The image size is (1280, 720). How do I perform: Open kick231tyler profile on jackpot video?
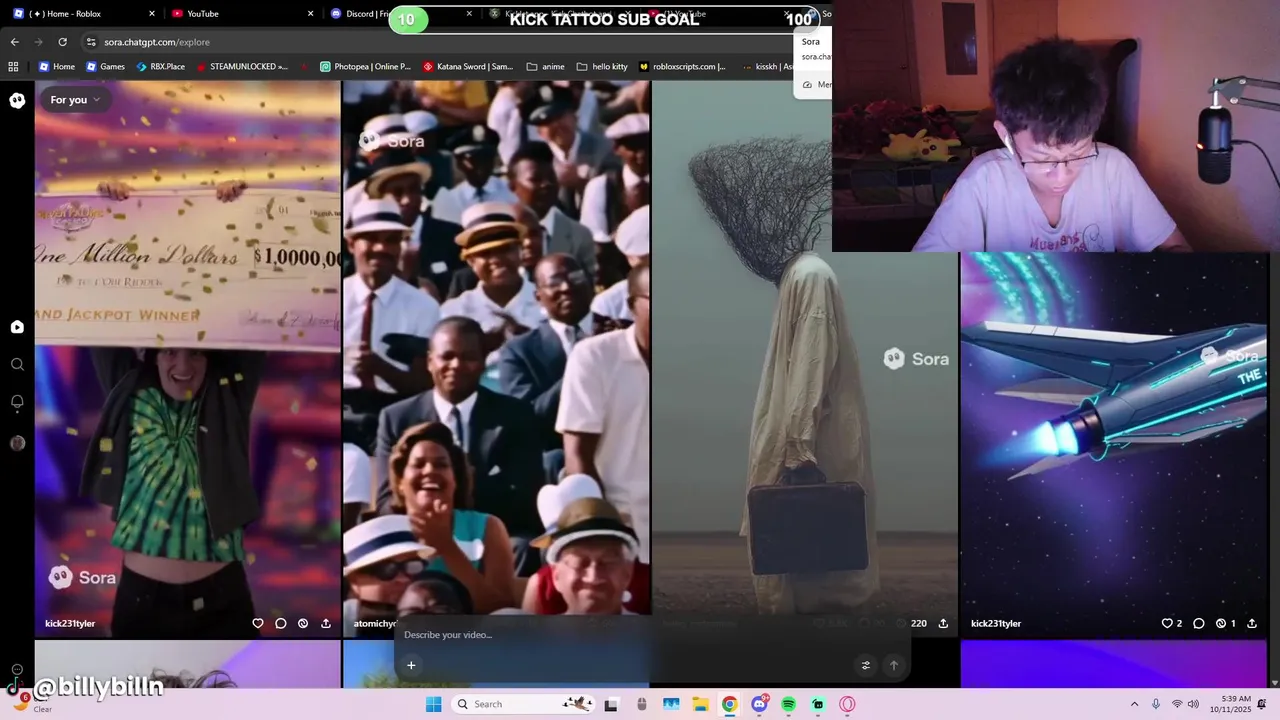70,623
